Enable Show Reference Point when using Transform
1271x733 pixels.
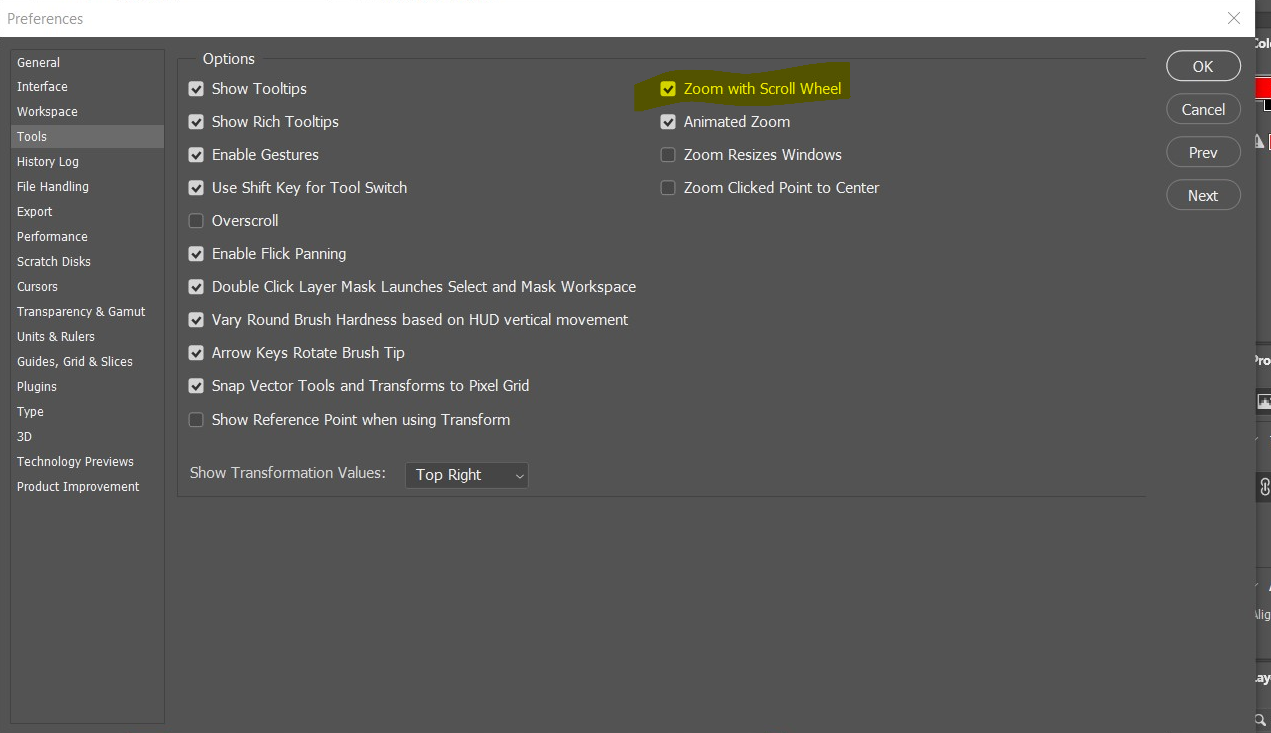click(x=196, y=419)
